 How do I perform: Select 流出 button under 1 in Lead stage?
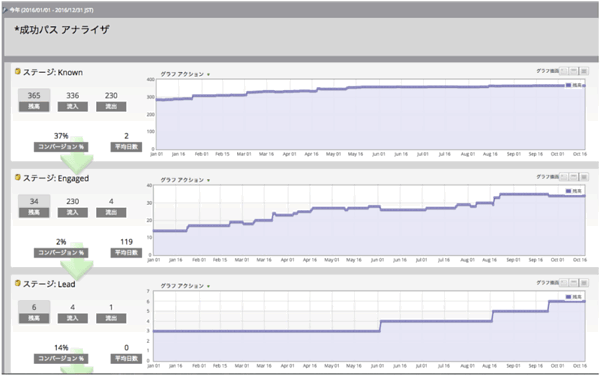pyautogui.click(x=111, y=318)
